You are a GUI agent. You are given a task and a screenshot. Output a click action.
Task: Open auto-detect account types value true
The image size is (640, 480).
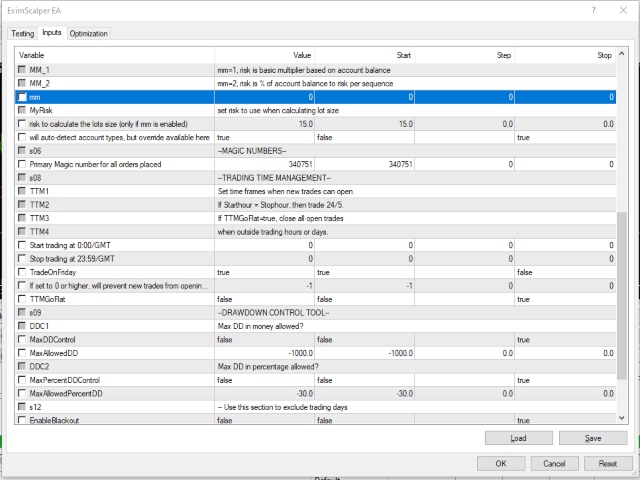pyautogui.click(x=264, y=137)
